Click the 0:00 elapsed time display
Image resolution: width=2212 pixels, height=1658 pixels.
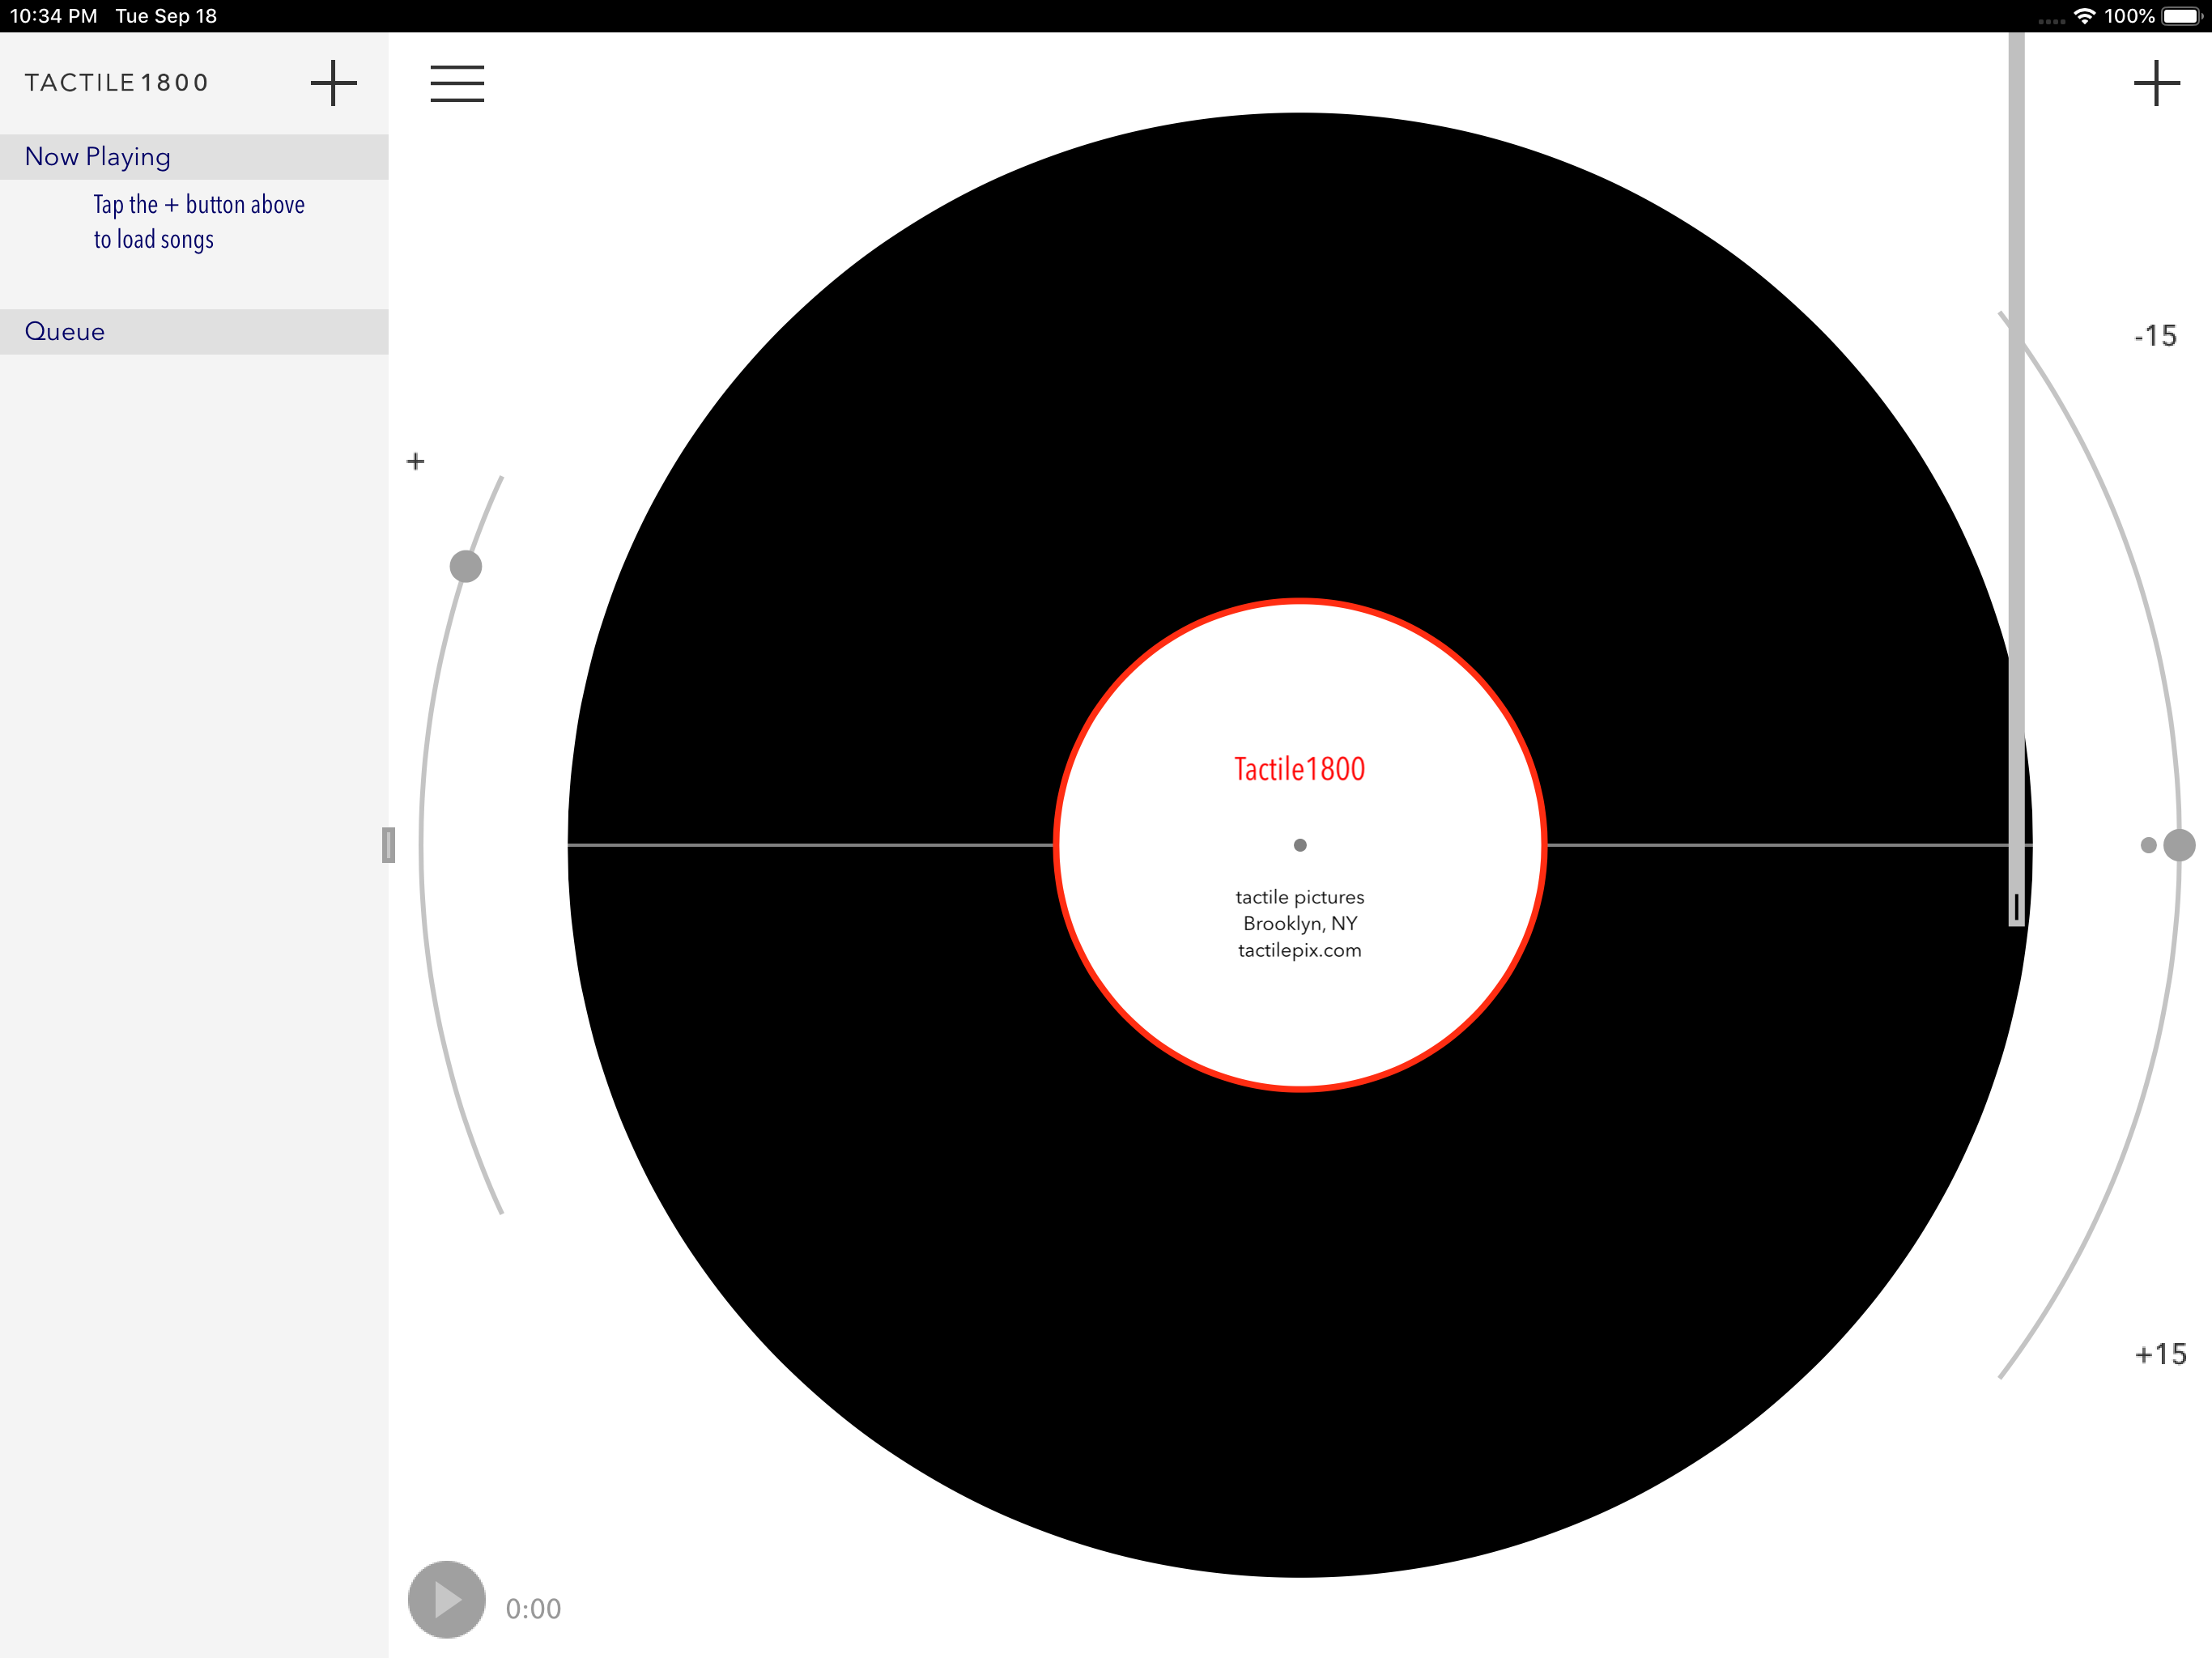point(533,1608)
